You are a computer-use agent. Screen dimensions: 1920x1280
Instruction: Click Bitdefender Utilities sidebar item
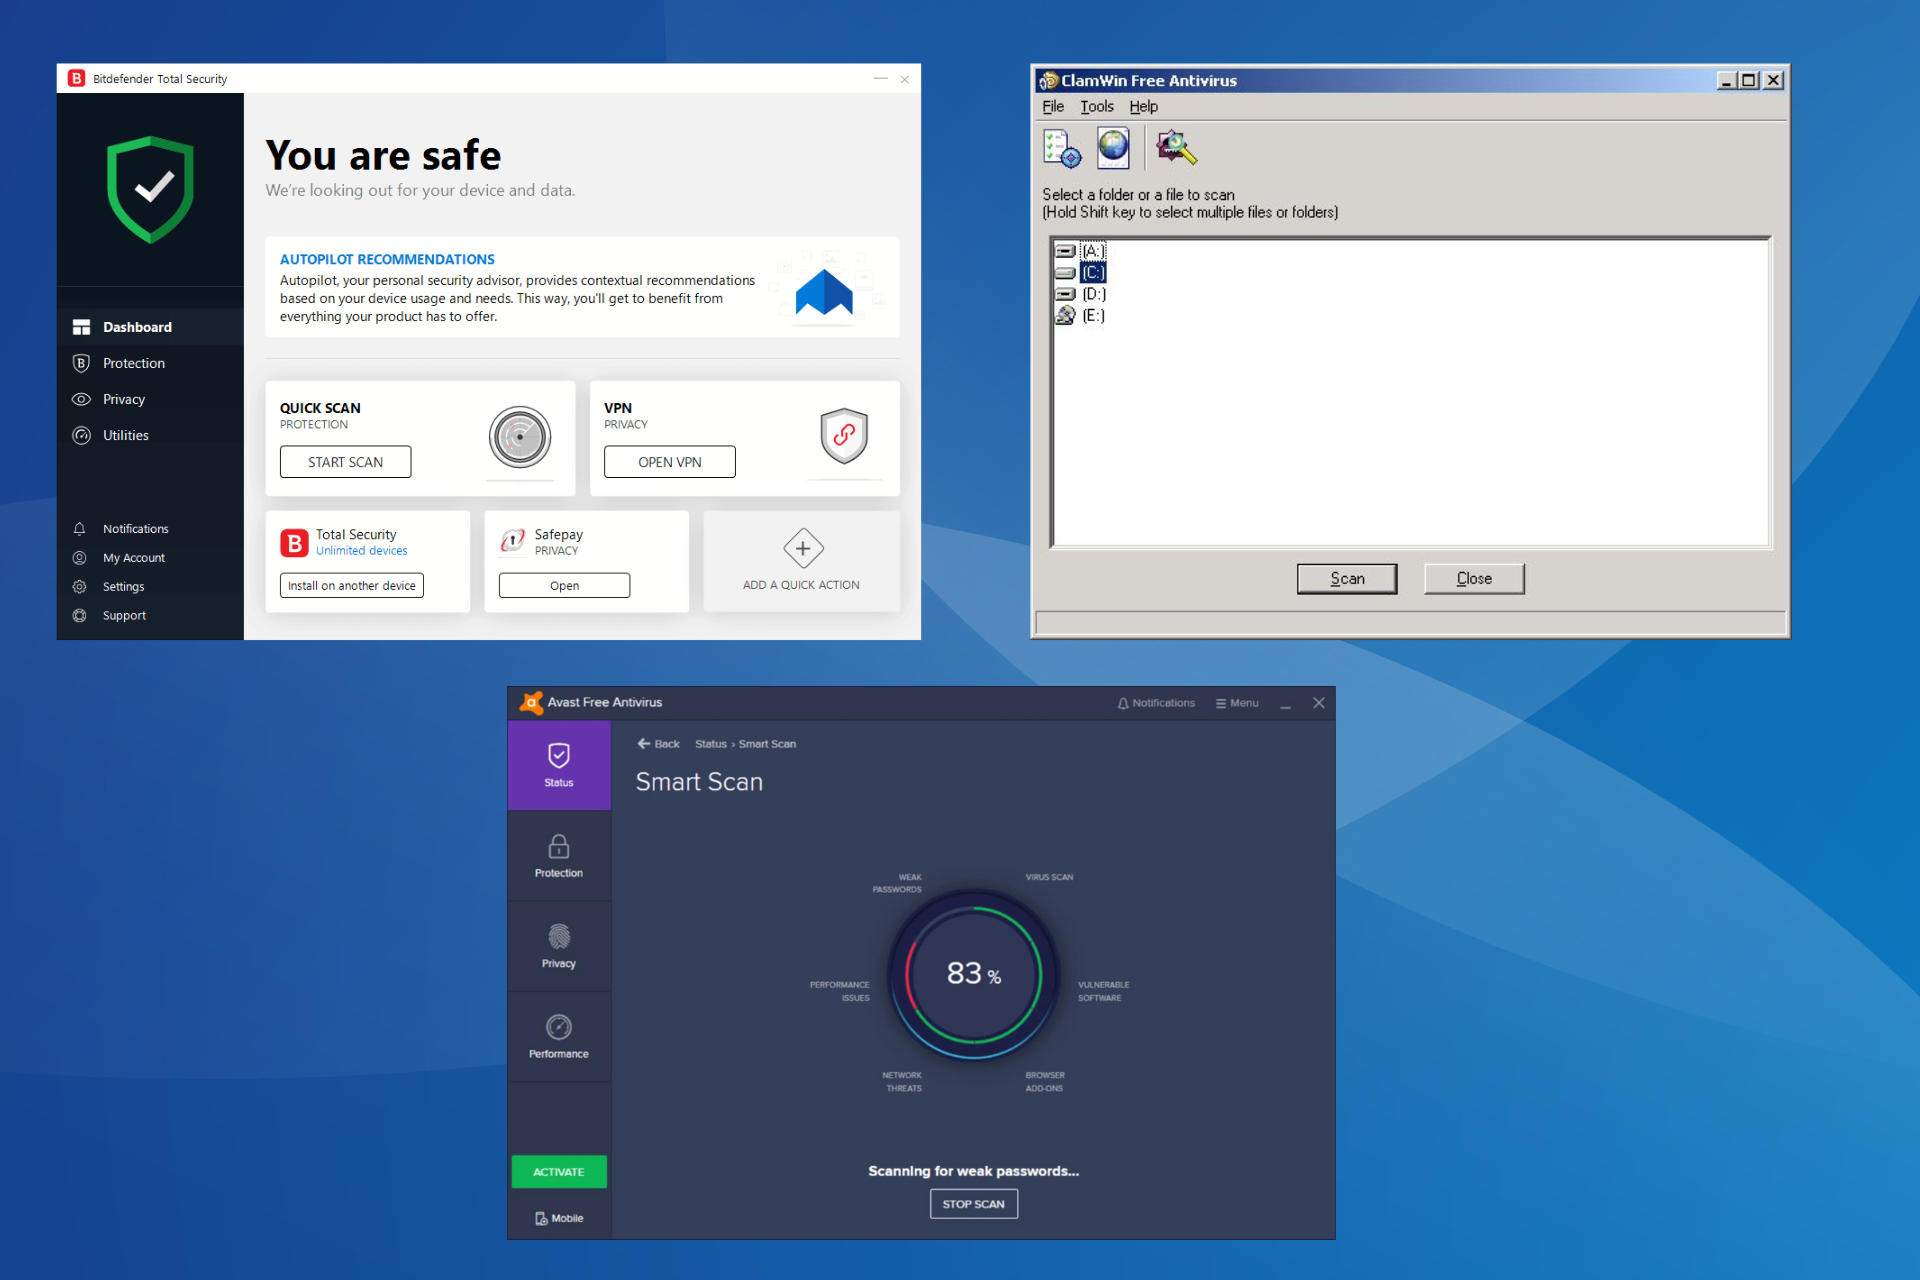(x=125, y=435)
